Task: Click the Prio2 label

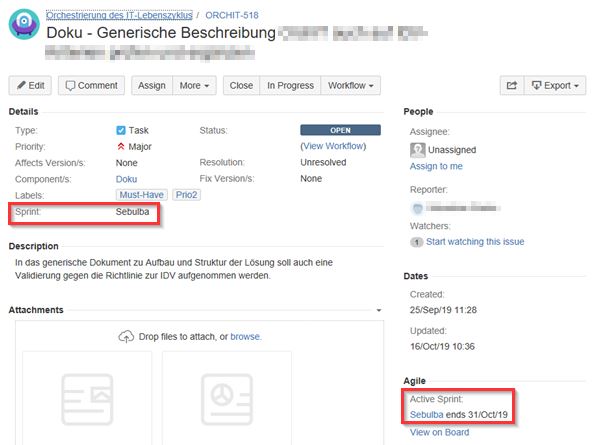Action: click(186, 195)
